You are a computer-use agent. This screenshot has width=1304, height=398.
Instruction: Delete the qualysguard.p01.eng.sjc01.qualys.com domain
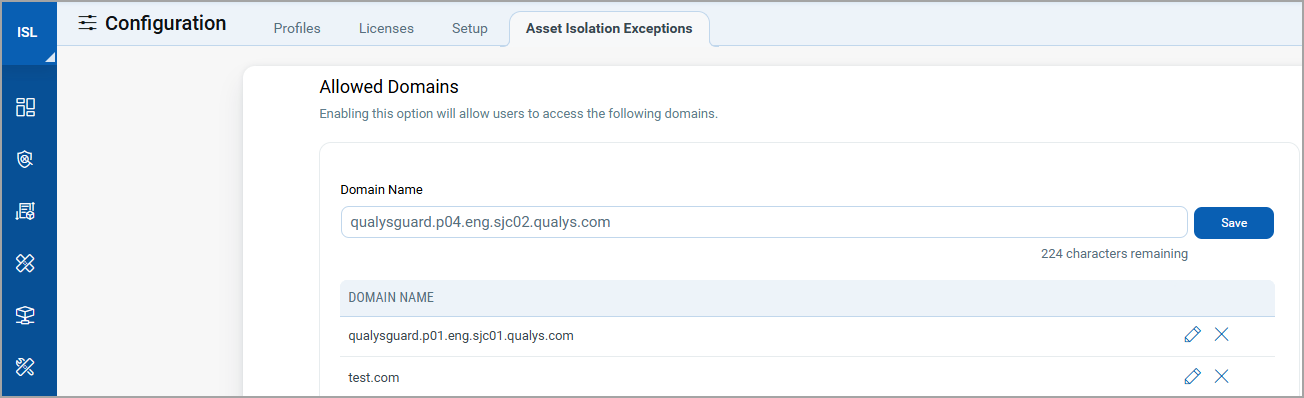1221,335
